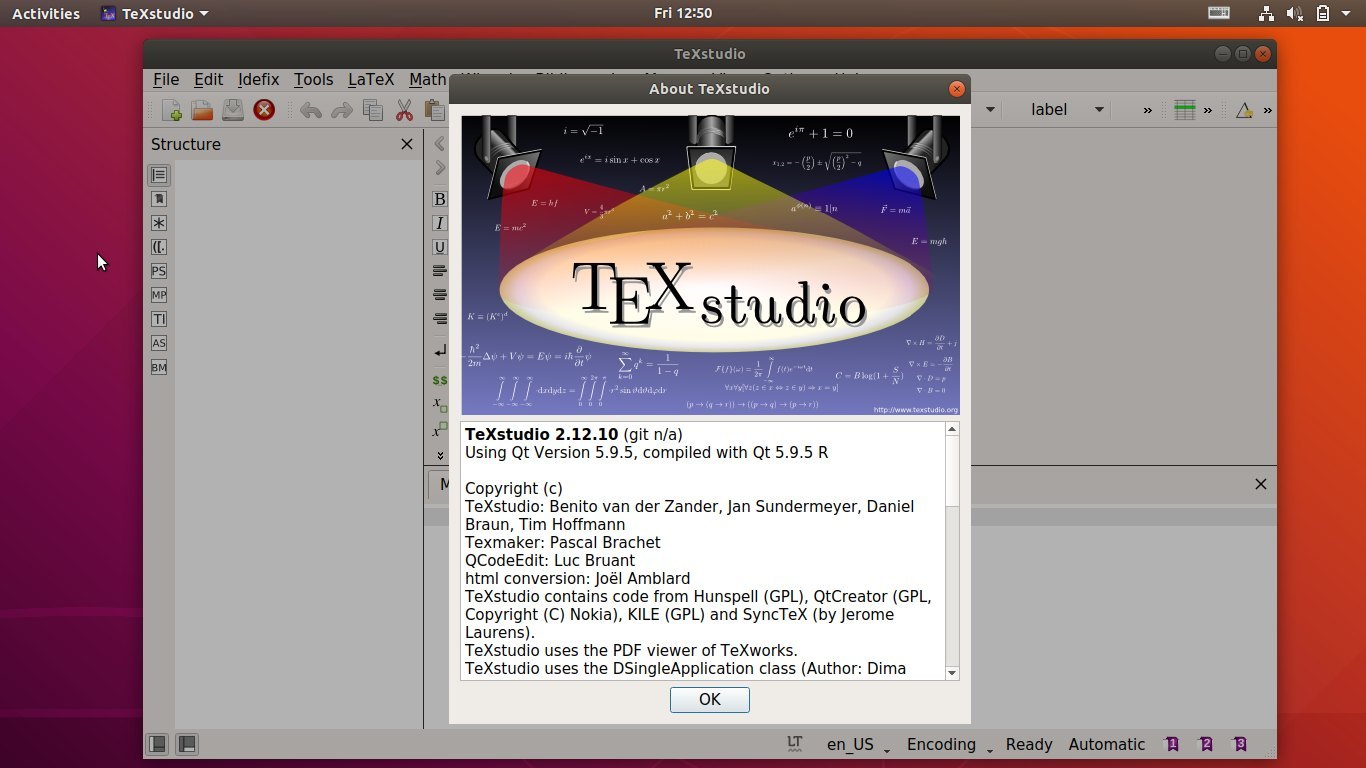Open PS pstricks commands panel
This screenshot has height=768, width=1366.
[158, 271]
